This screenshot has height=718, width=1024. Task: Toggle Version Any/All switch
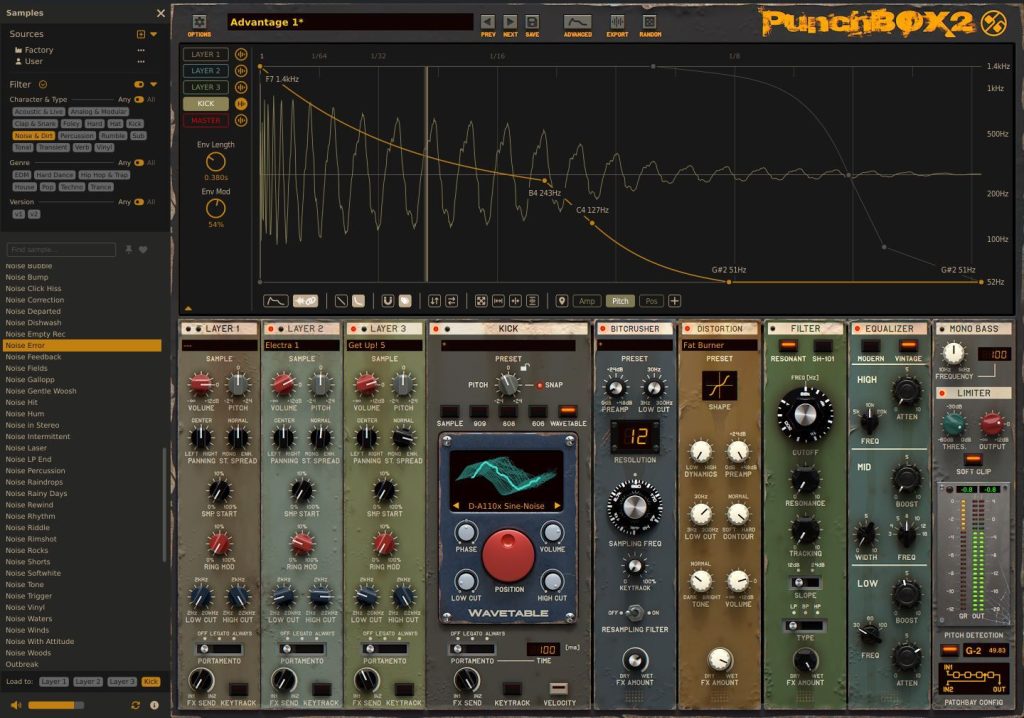pyautogui.click(x=139, y=202)
